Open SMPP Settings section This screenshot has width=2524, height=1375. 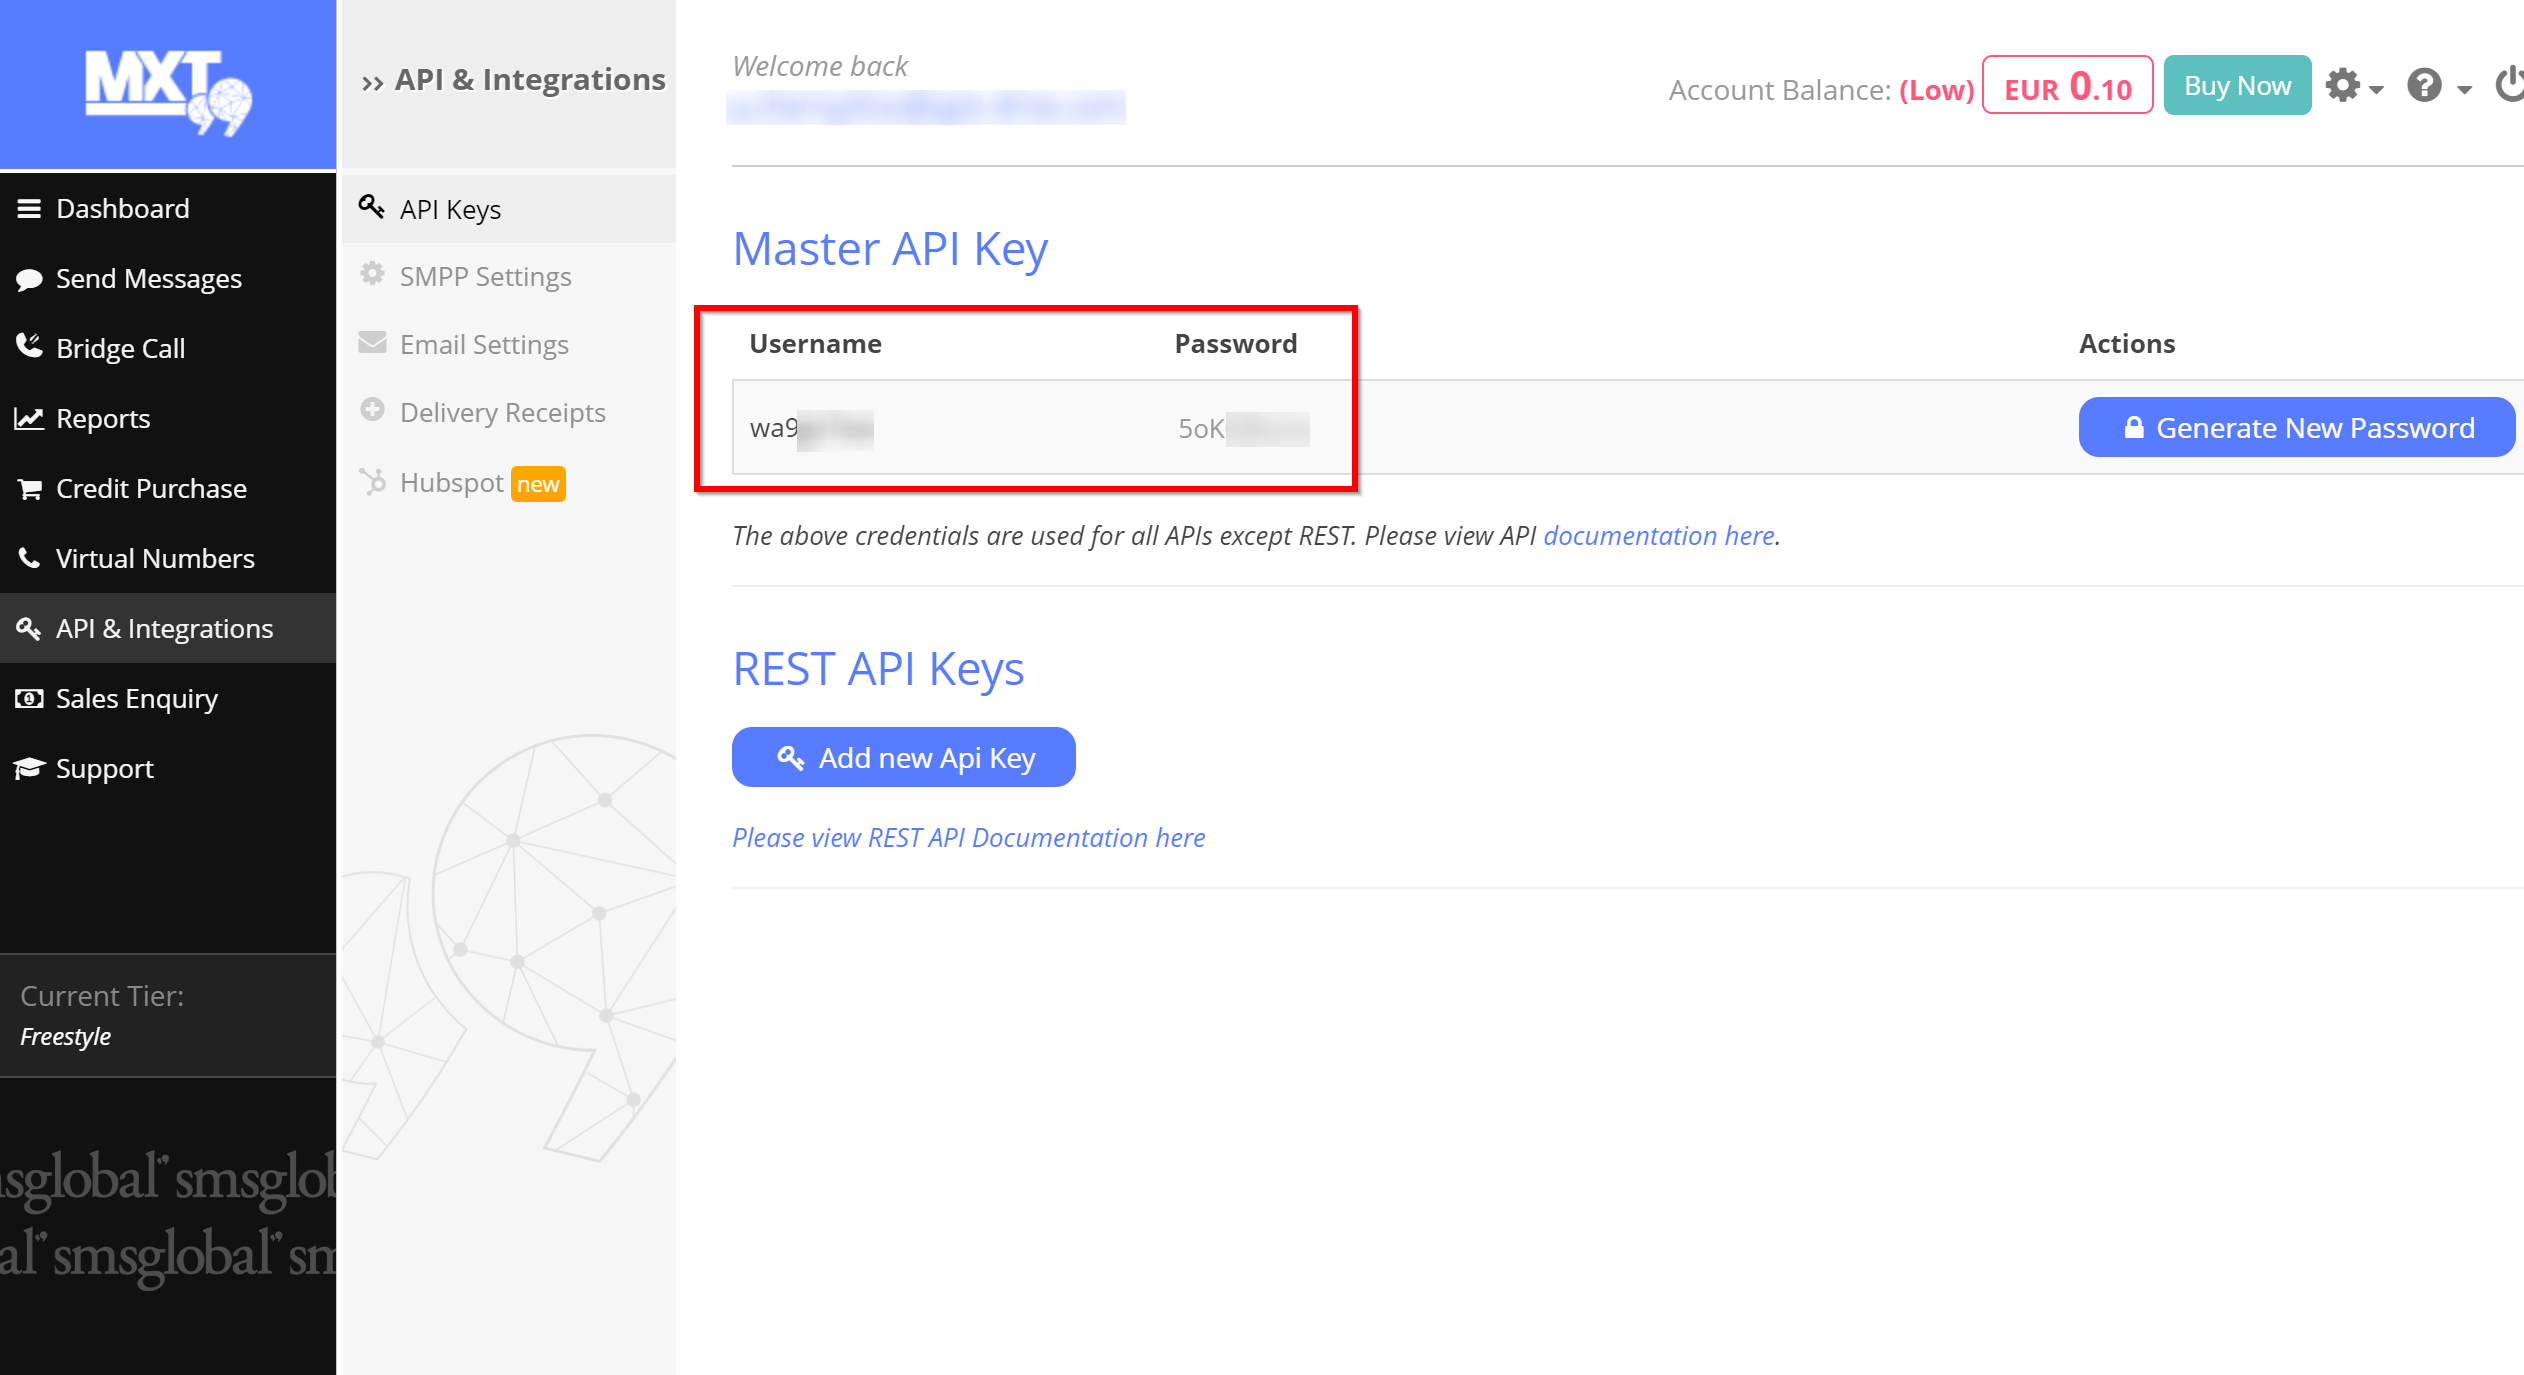484,274
